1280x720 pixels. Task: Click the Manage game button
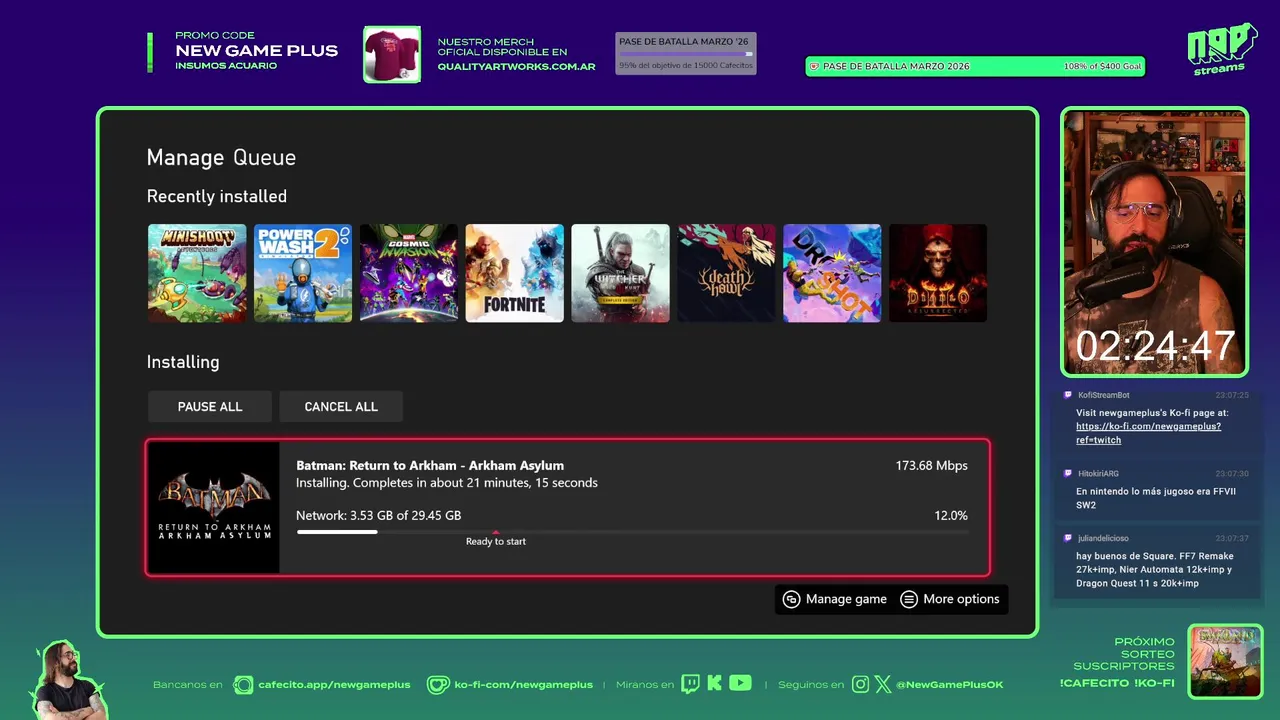(836, 599)
